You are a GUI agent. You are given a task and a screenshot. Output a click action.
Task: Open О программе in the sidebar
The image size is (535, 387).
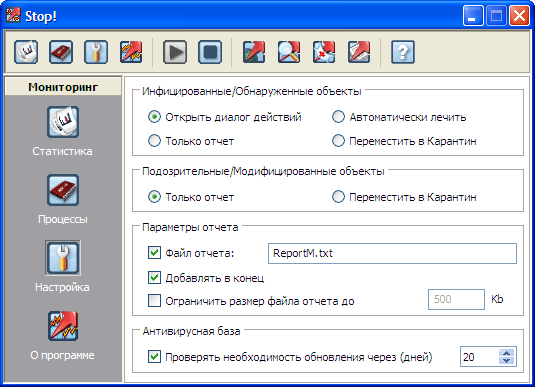(x=63, y=335)
